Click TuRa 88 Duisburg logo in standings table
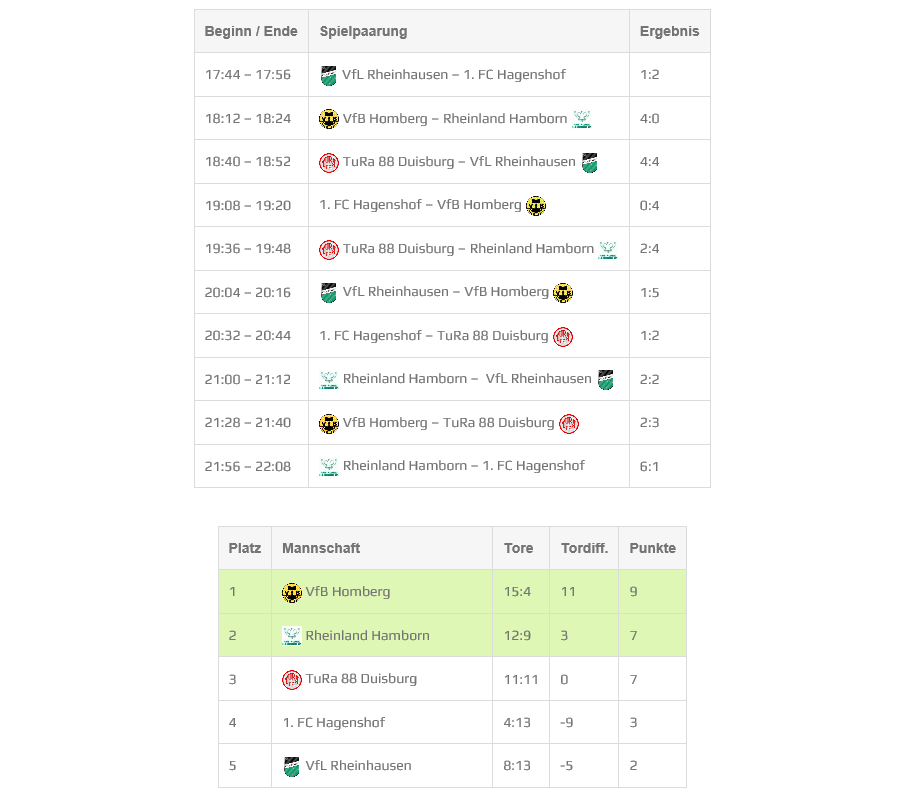 (292, 680)
